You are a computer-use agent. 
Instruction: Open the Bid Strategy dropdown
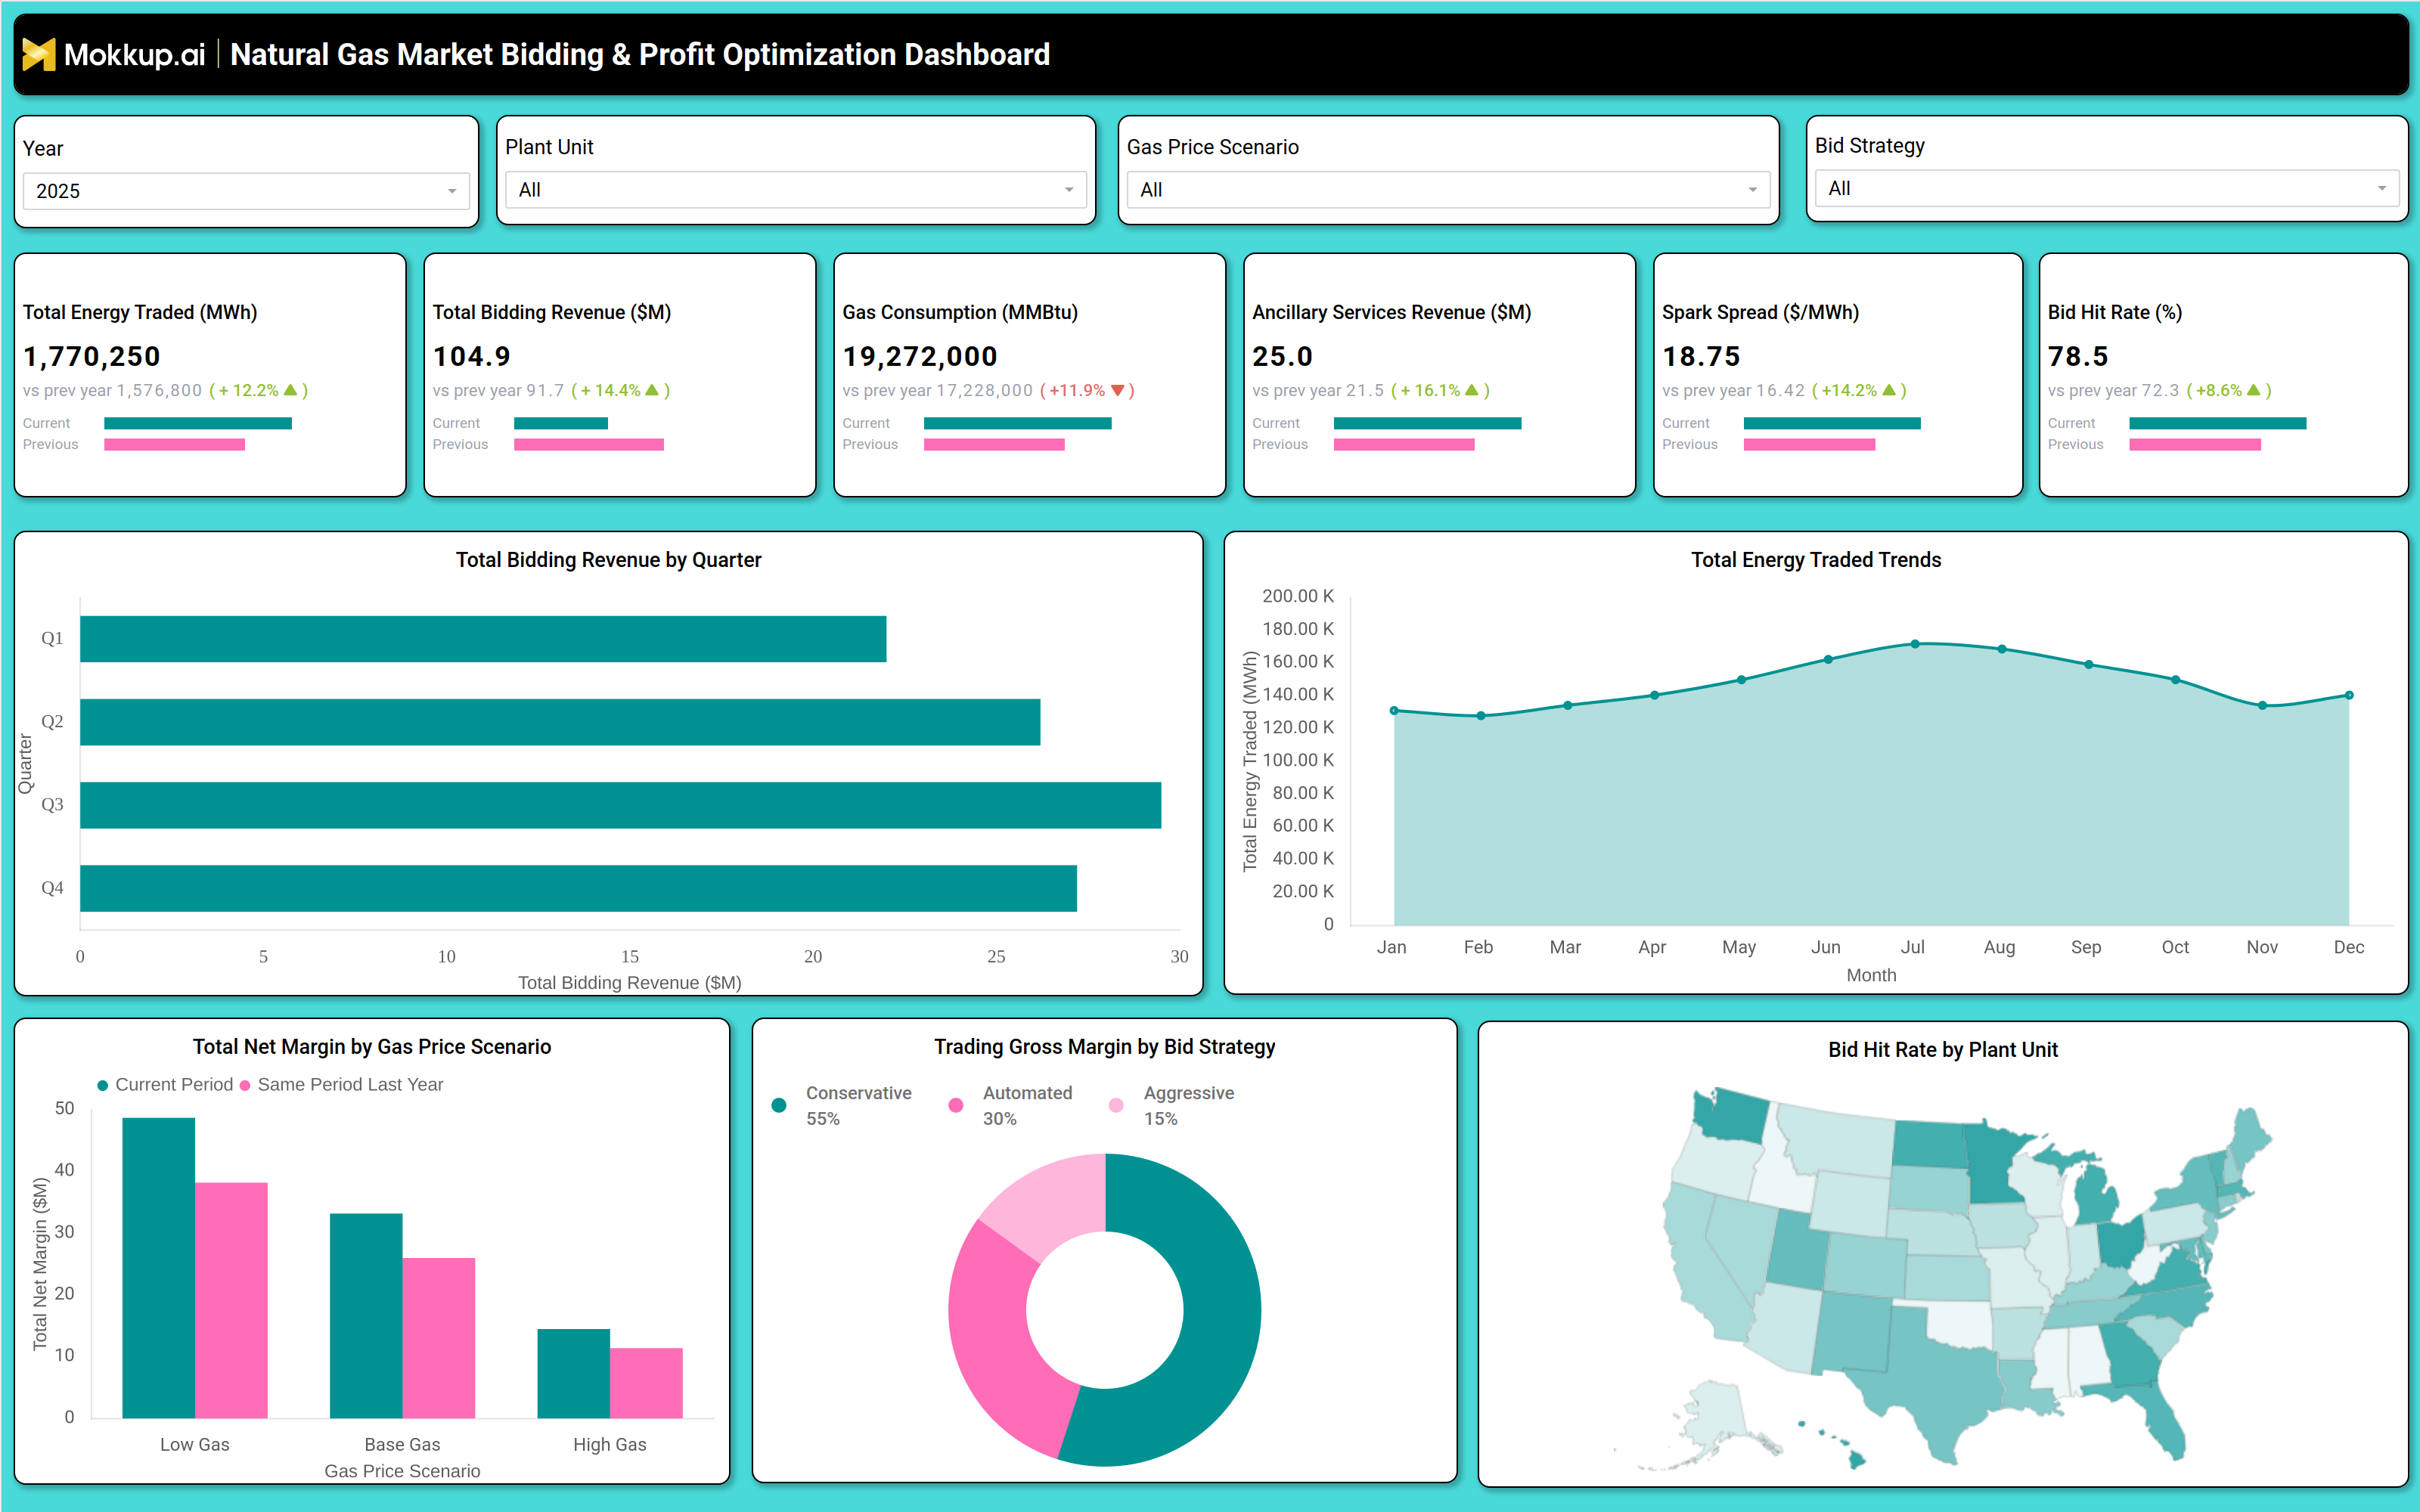2107,188
